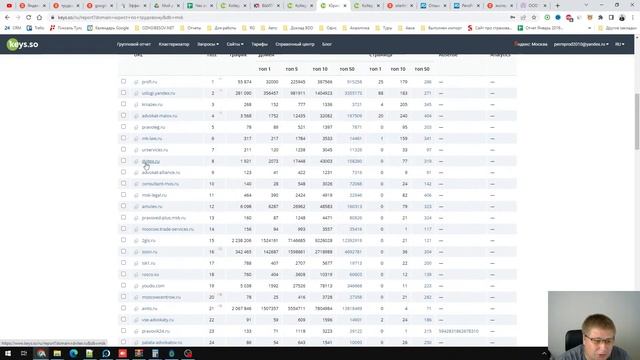640x360 pixels.
Task: Click the webcam video overlay
Action: coord(594,325)
